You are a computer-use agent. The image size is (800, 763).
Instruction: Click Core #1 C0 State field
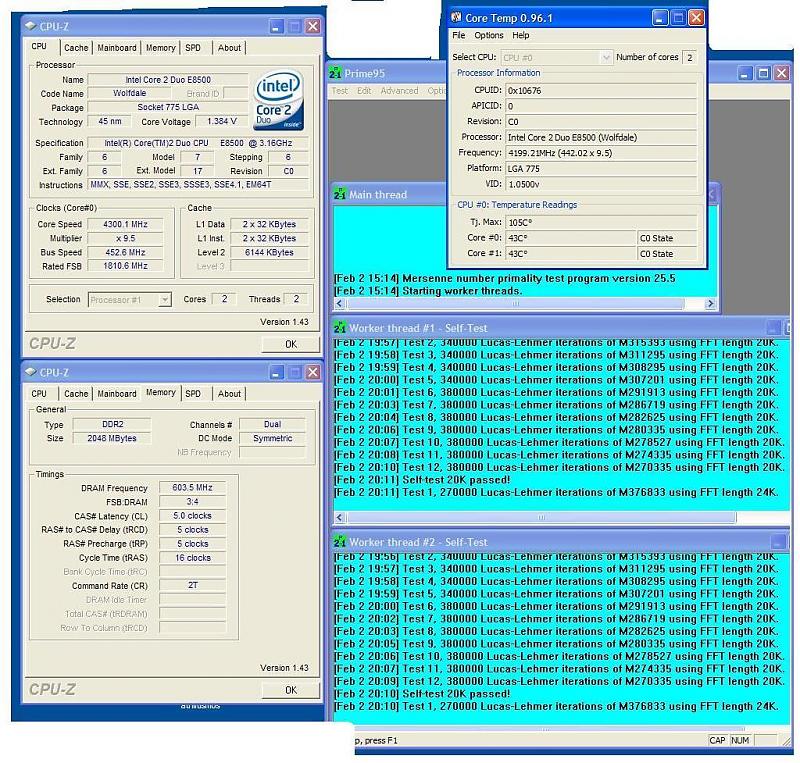tap(667, 254)
